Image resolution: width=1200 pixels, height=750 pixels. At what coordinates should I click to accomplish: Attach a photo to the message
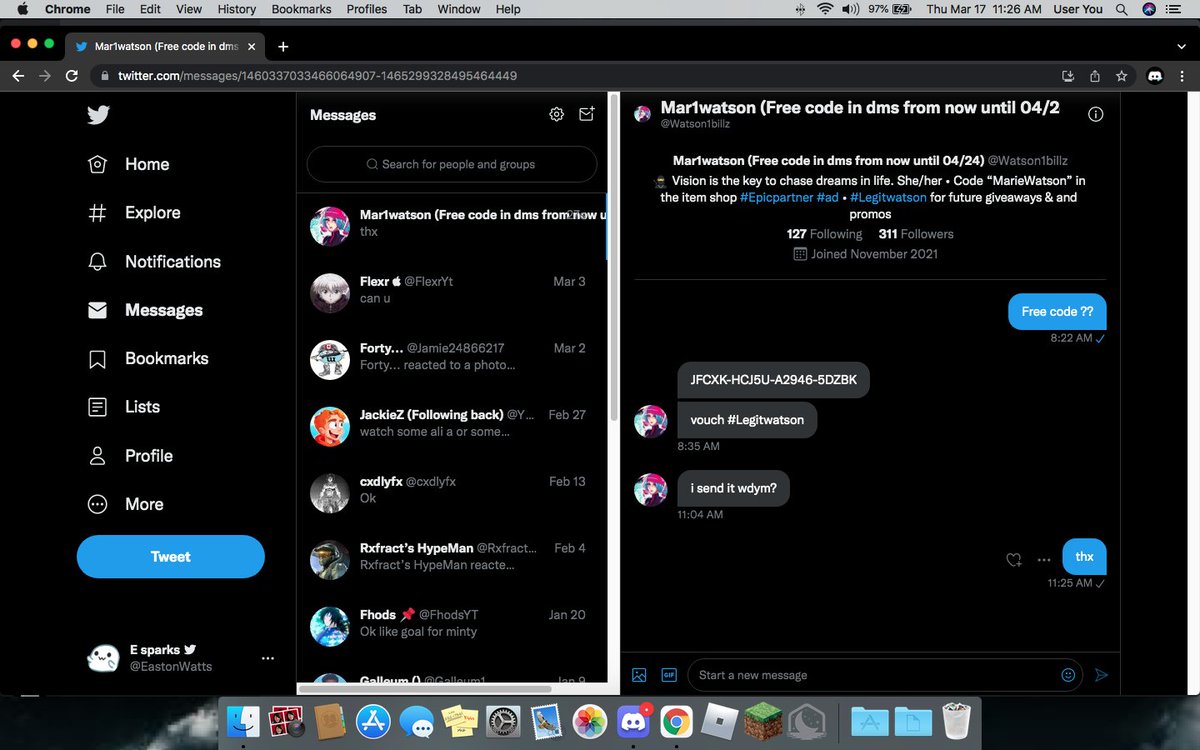point(640,675)
